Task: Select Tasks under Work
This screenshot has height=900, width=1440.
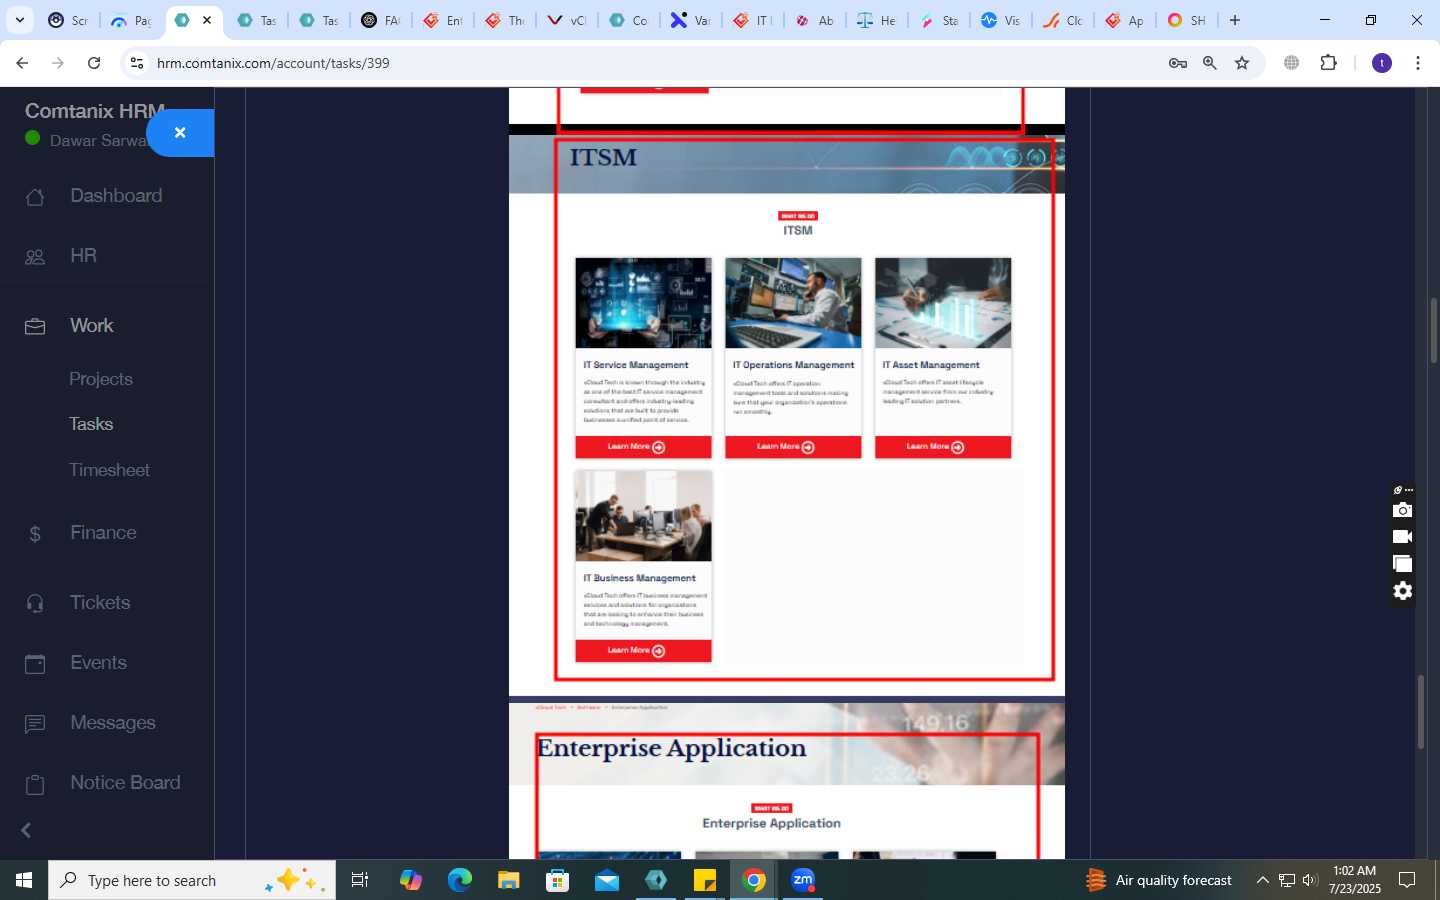Action: 91,424
